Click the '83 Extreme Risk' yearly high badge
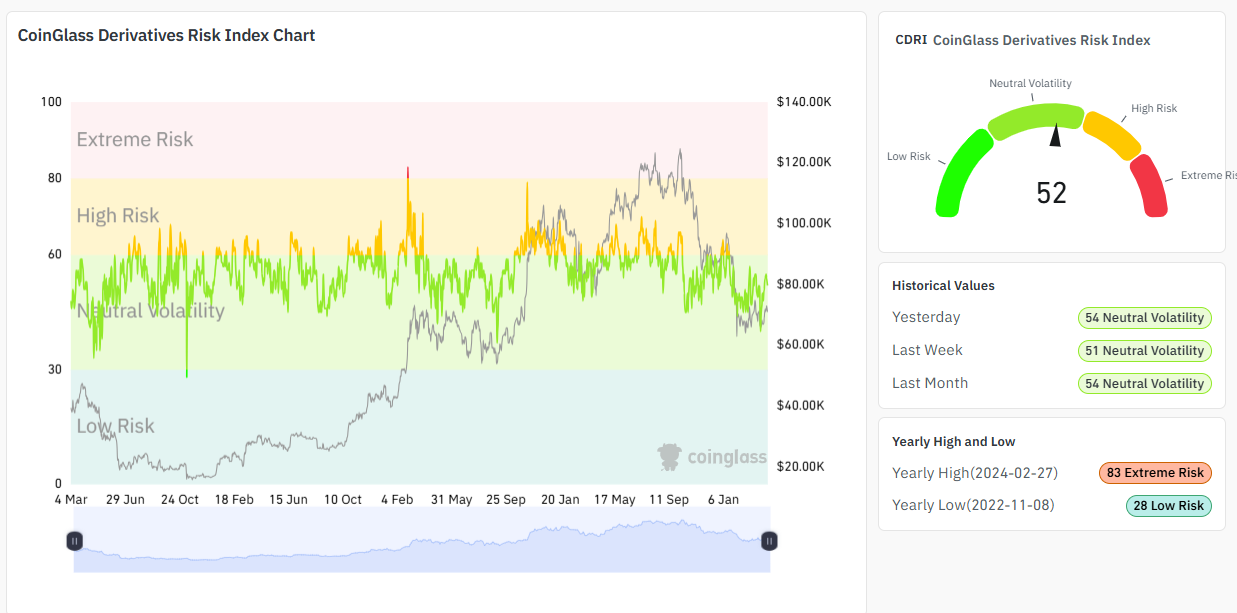1237x613 pixels. [x=1155, y=473]
